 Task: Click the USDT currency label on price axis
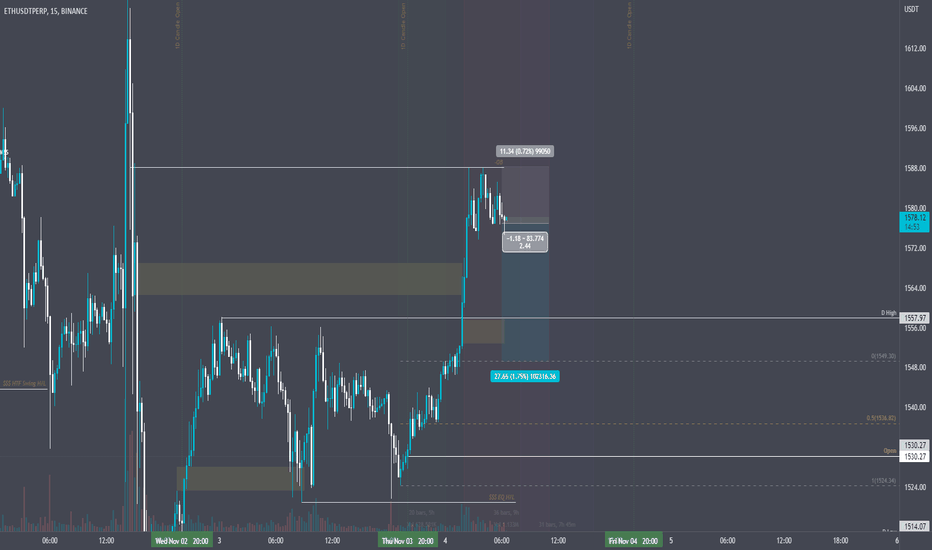click(911, 9)
